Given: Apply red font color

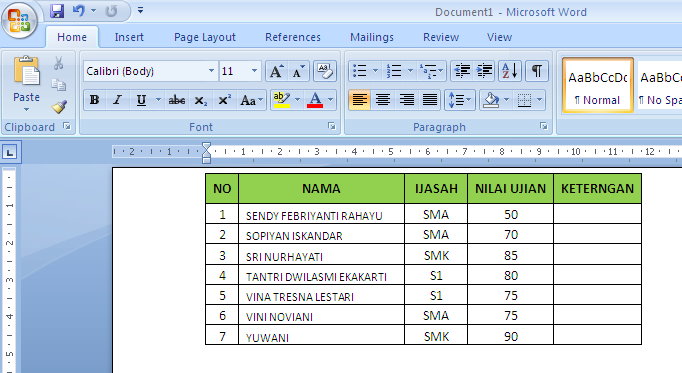Looking at the screenshot, I should click(x=315, y=100).
